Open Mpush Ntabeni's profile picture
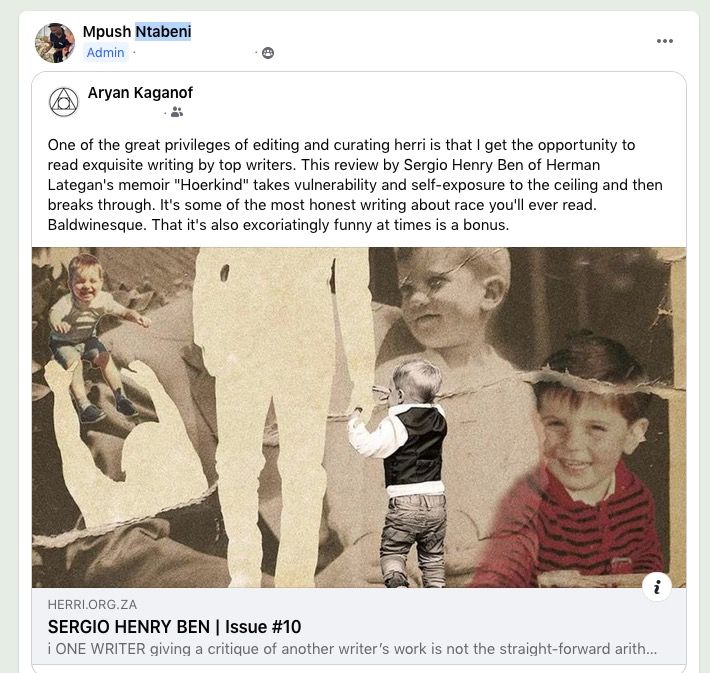Viewport: 710px width, 673px height. 55,43
